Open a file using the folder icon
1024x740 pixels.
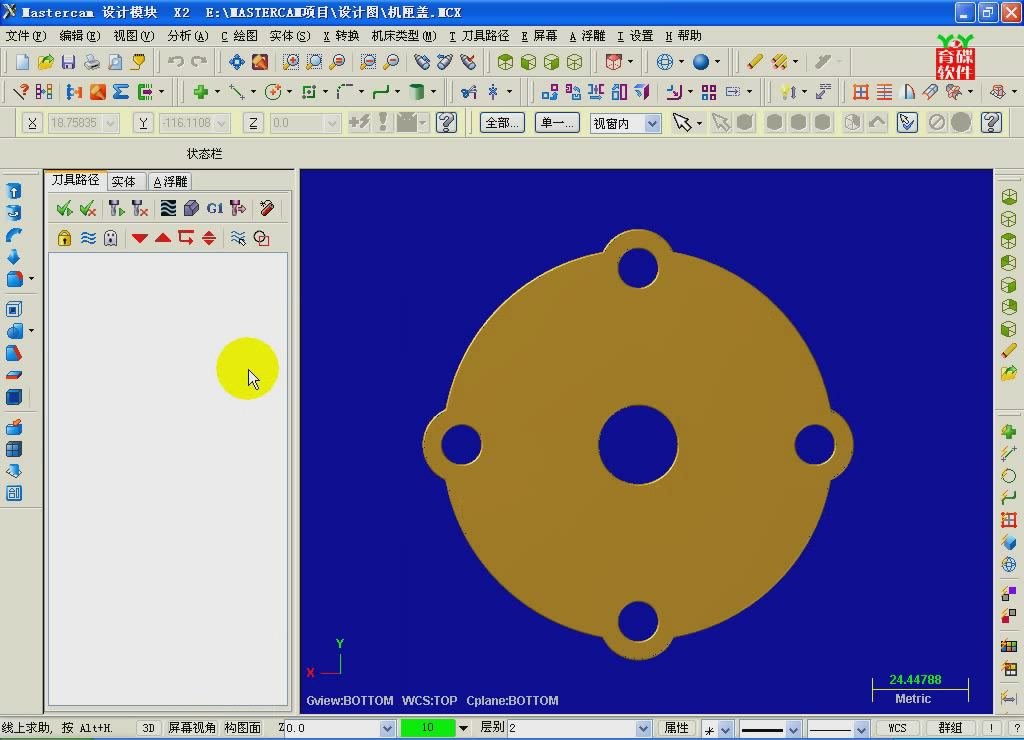(45, 62)
